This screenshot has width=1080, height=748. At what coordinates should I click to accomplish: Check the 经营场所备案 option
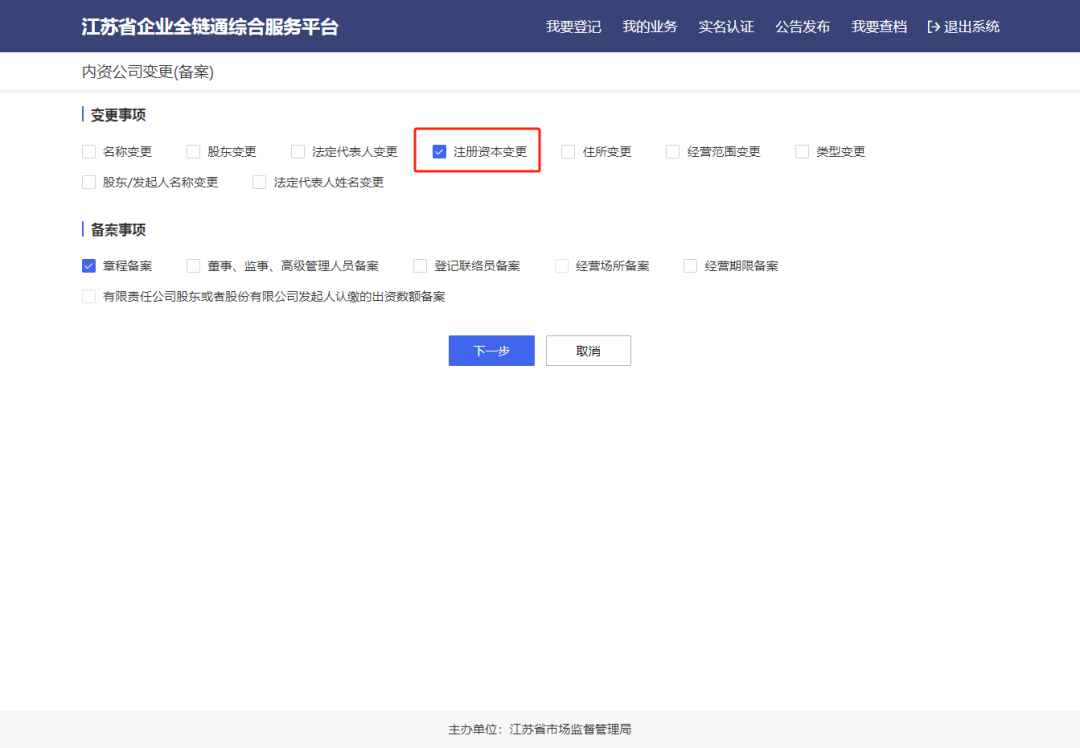point(561,265)
